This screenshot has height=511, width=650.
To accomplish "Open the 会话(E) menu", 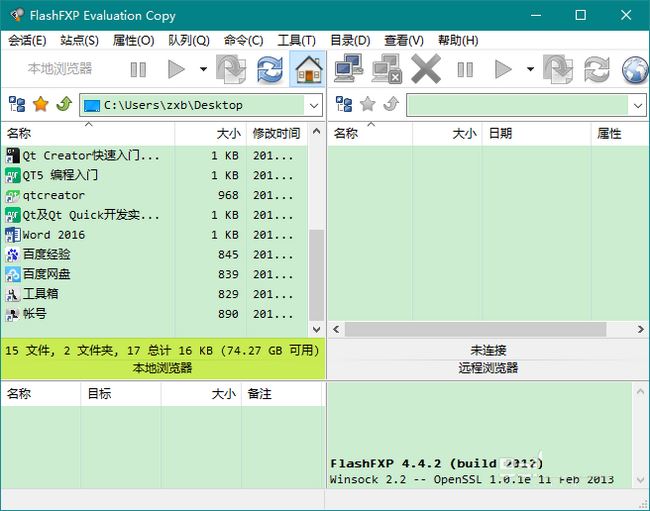I will (x=27, y=41).
